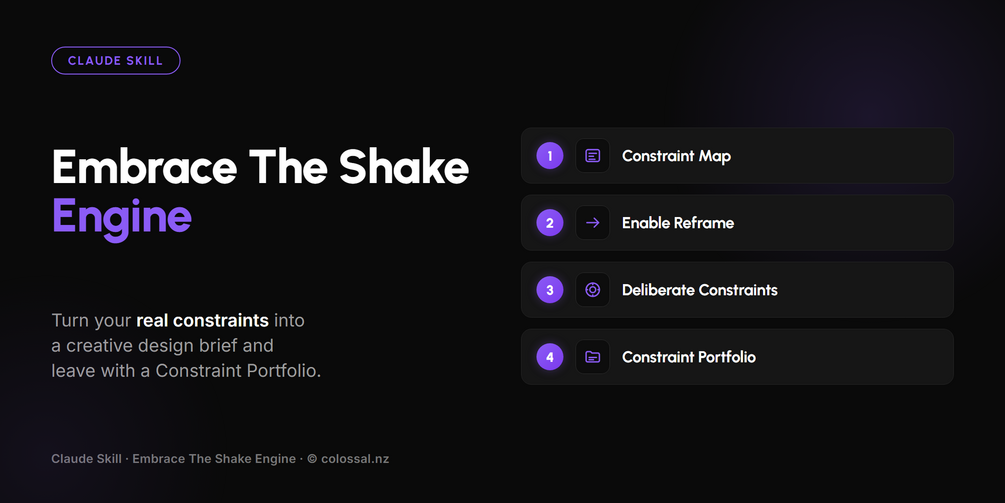Open the Constraint Map step card
This screenshot has height=503, width=1005.
click(x=737, y=156)
